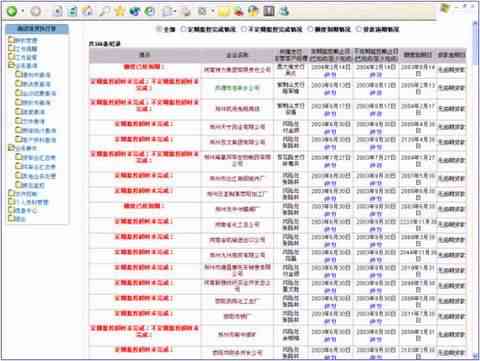Image resolution: width=480 pixels, height=361 pixels.
Task: Click the Mail envelope icon
Action: 167,12
